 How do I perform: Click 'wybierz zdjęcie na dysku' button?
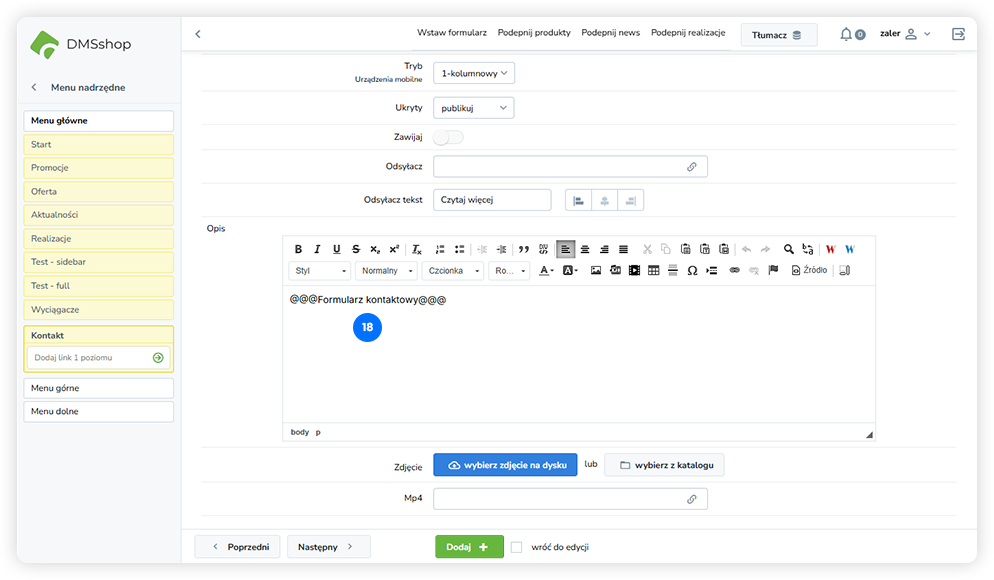[505, 465]
